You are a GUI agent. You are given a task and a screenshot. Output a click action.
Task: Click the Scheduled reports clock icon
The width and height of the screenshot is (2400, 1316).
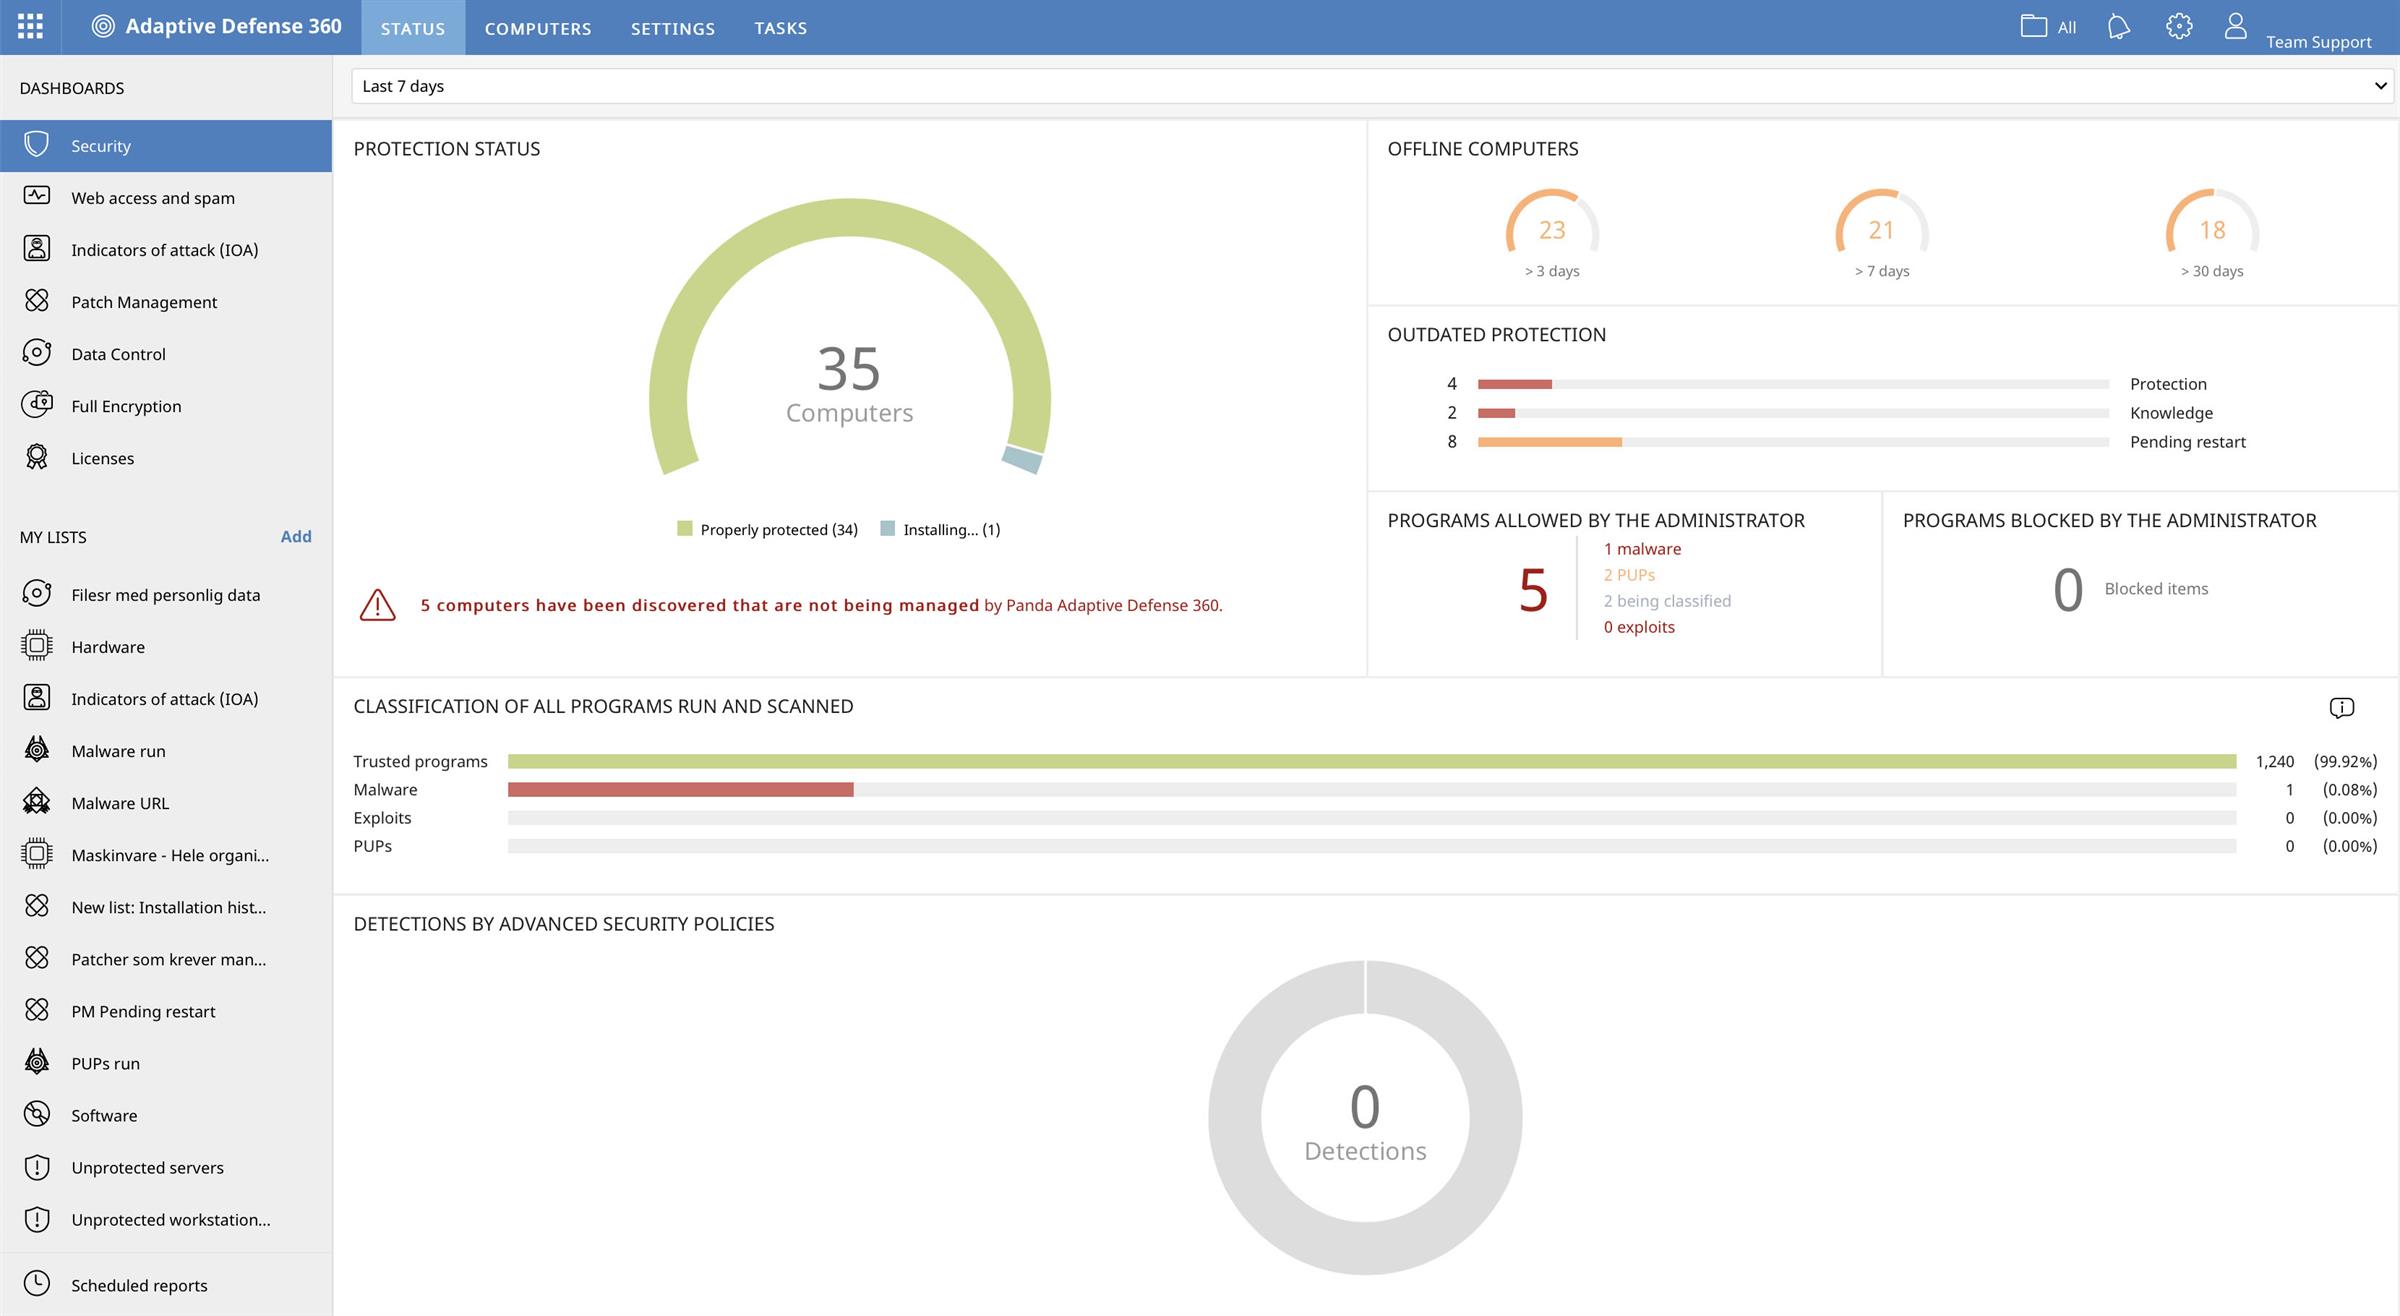tap(37, 1284)
